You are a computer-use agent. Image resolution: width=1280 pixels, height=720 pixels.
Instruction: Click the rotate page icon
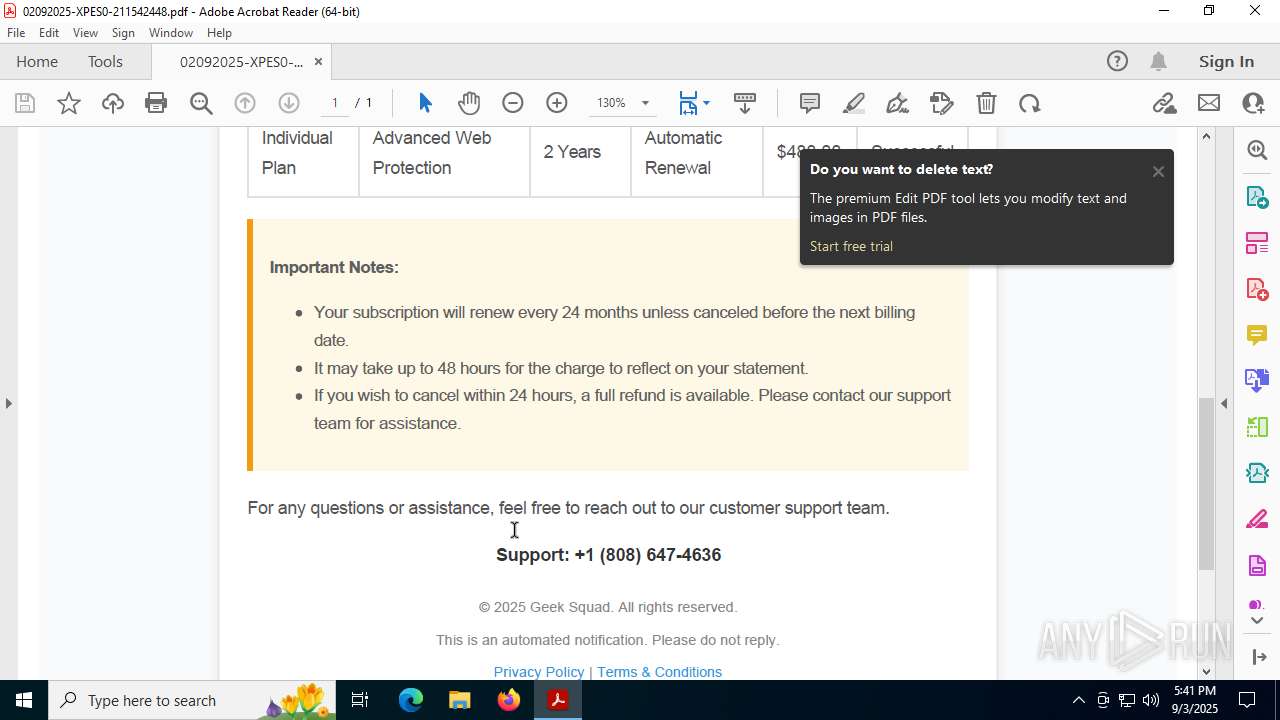pos(1030,103)
